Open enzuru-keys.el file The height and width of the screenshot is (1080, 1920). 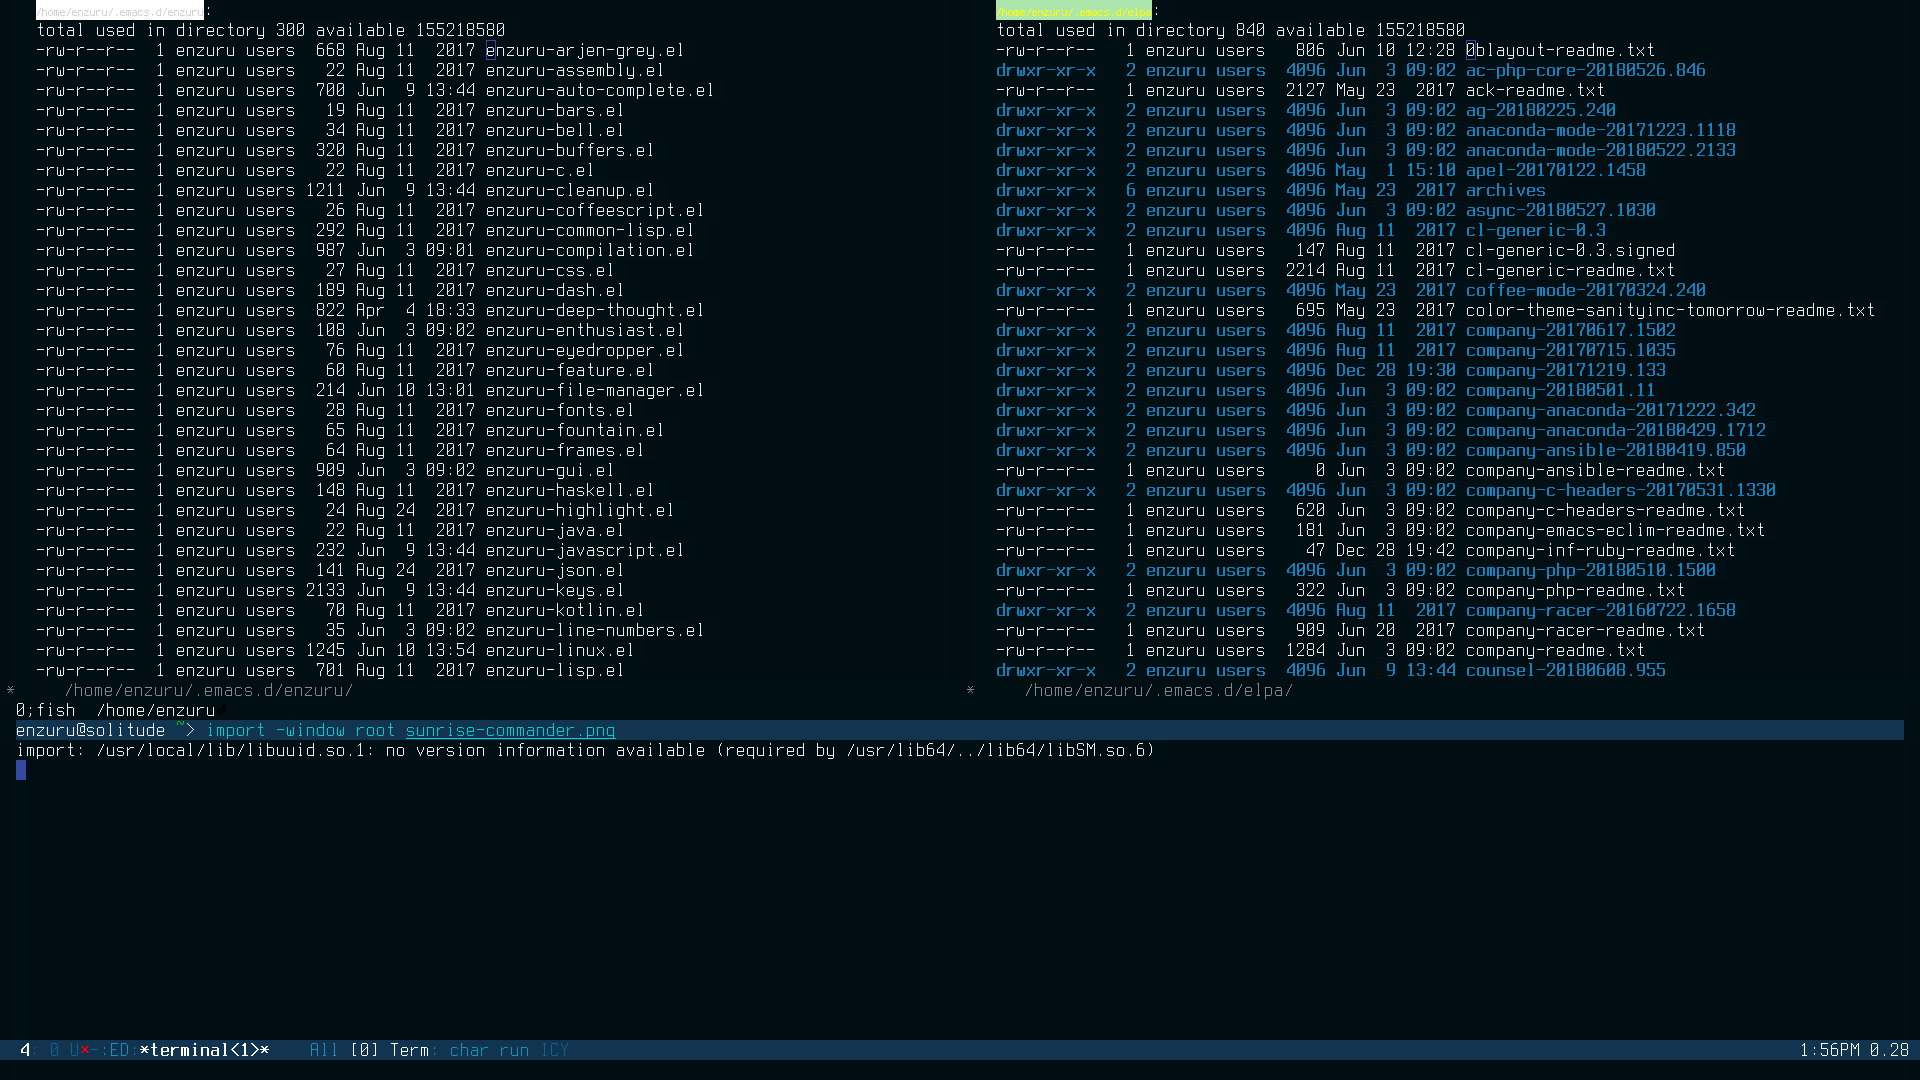554,590
